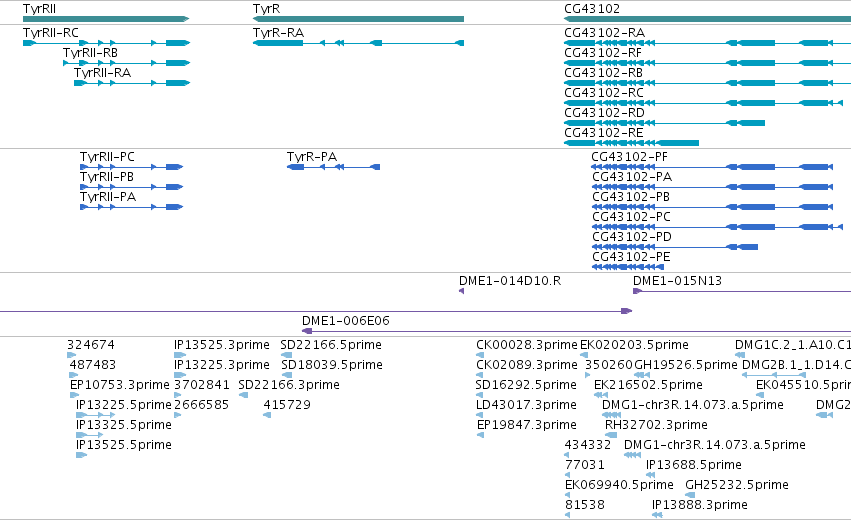Click the DME1-014D10.R BAC end marker
Screen dimensions: 851x520
(x=461, y=291)
